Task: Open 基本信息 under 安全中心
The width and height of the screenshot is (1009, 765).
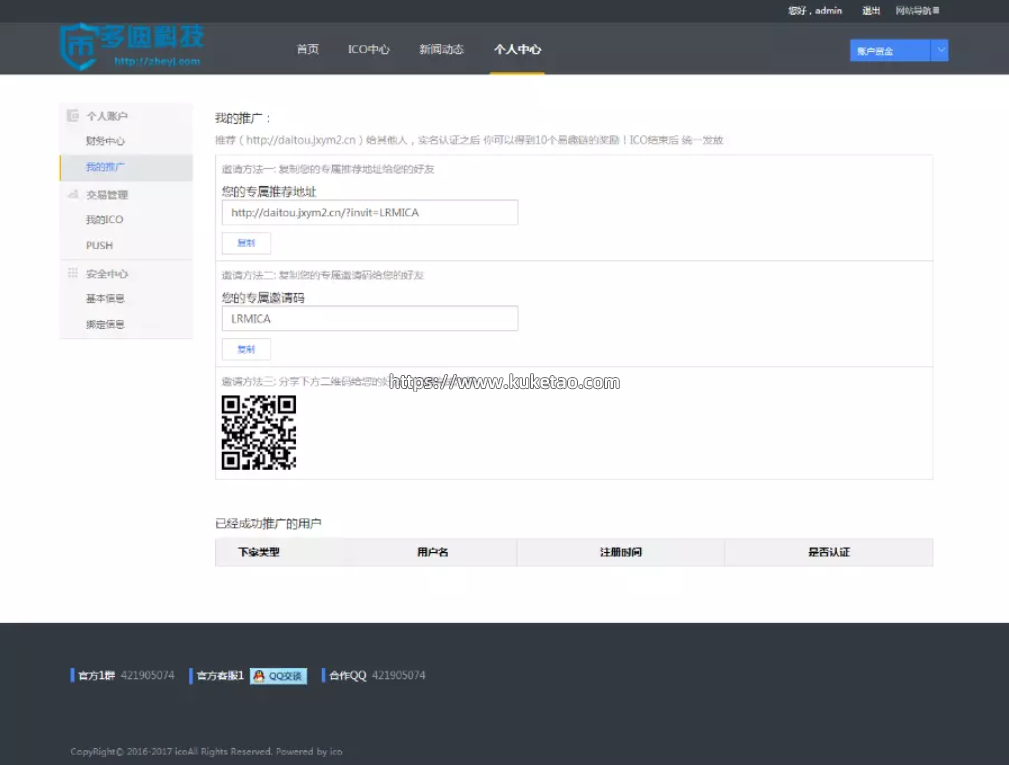Action: pos(105,299)
